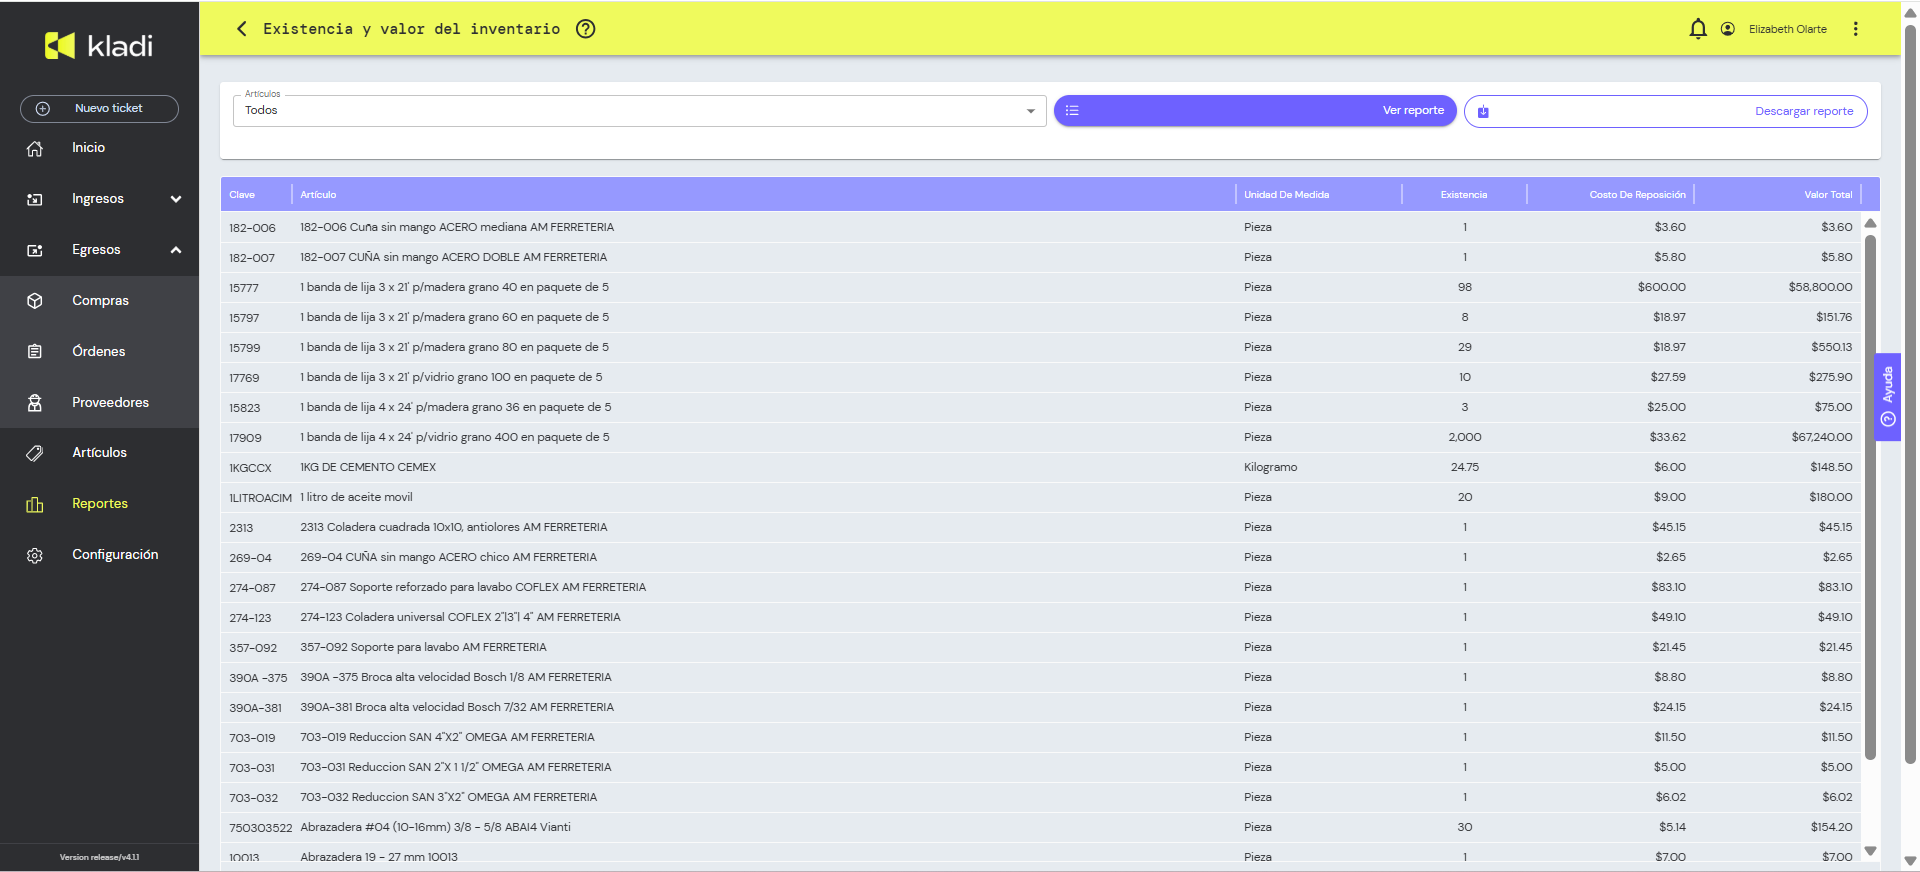Screen dimensions: 1920x872
Task: Select 703-019 Reduccion SAN 4"X2" OMEGA row
Action: coord(1040,738)
